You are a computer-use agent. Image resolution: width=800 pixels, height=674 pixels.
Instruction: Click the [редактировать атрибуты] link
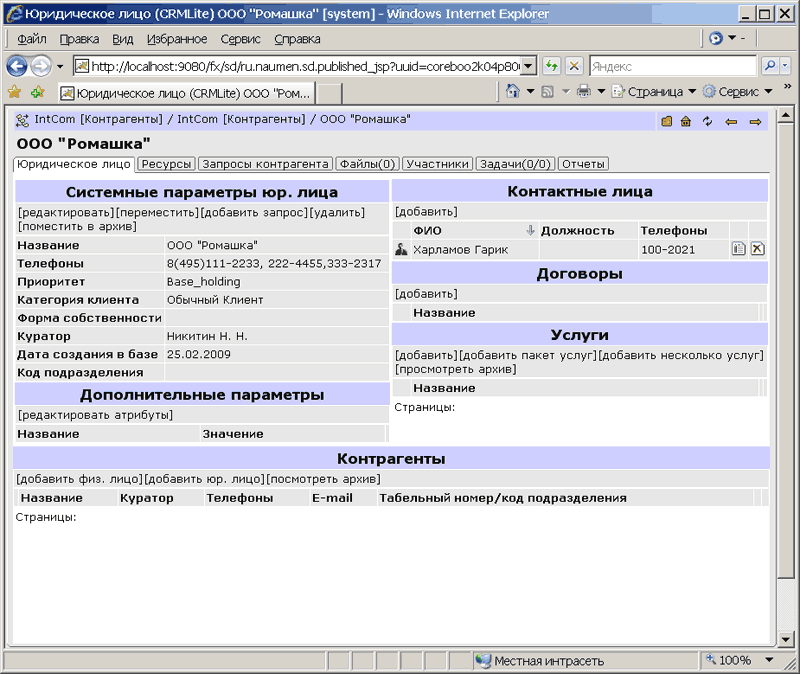[95, 415]
